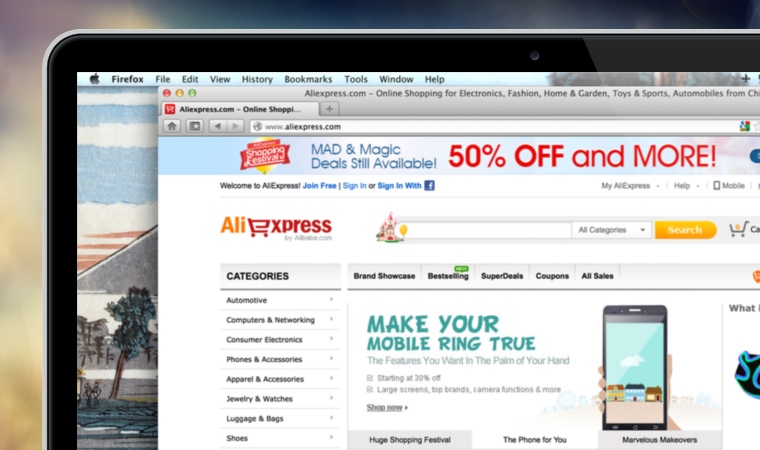760x450 pixels.
Task: Click the site identity globe icon
Action: point(257,127)
